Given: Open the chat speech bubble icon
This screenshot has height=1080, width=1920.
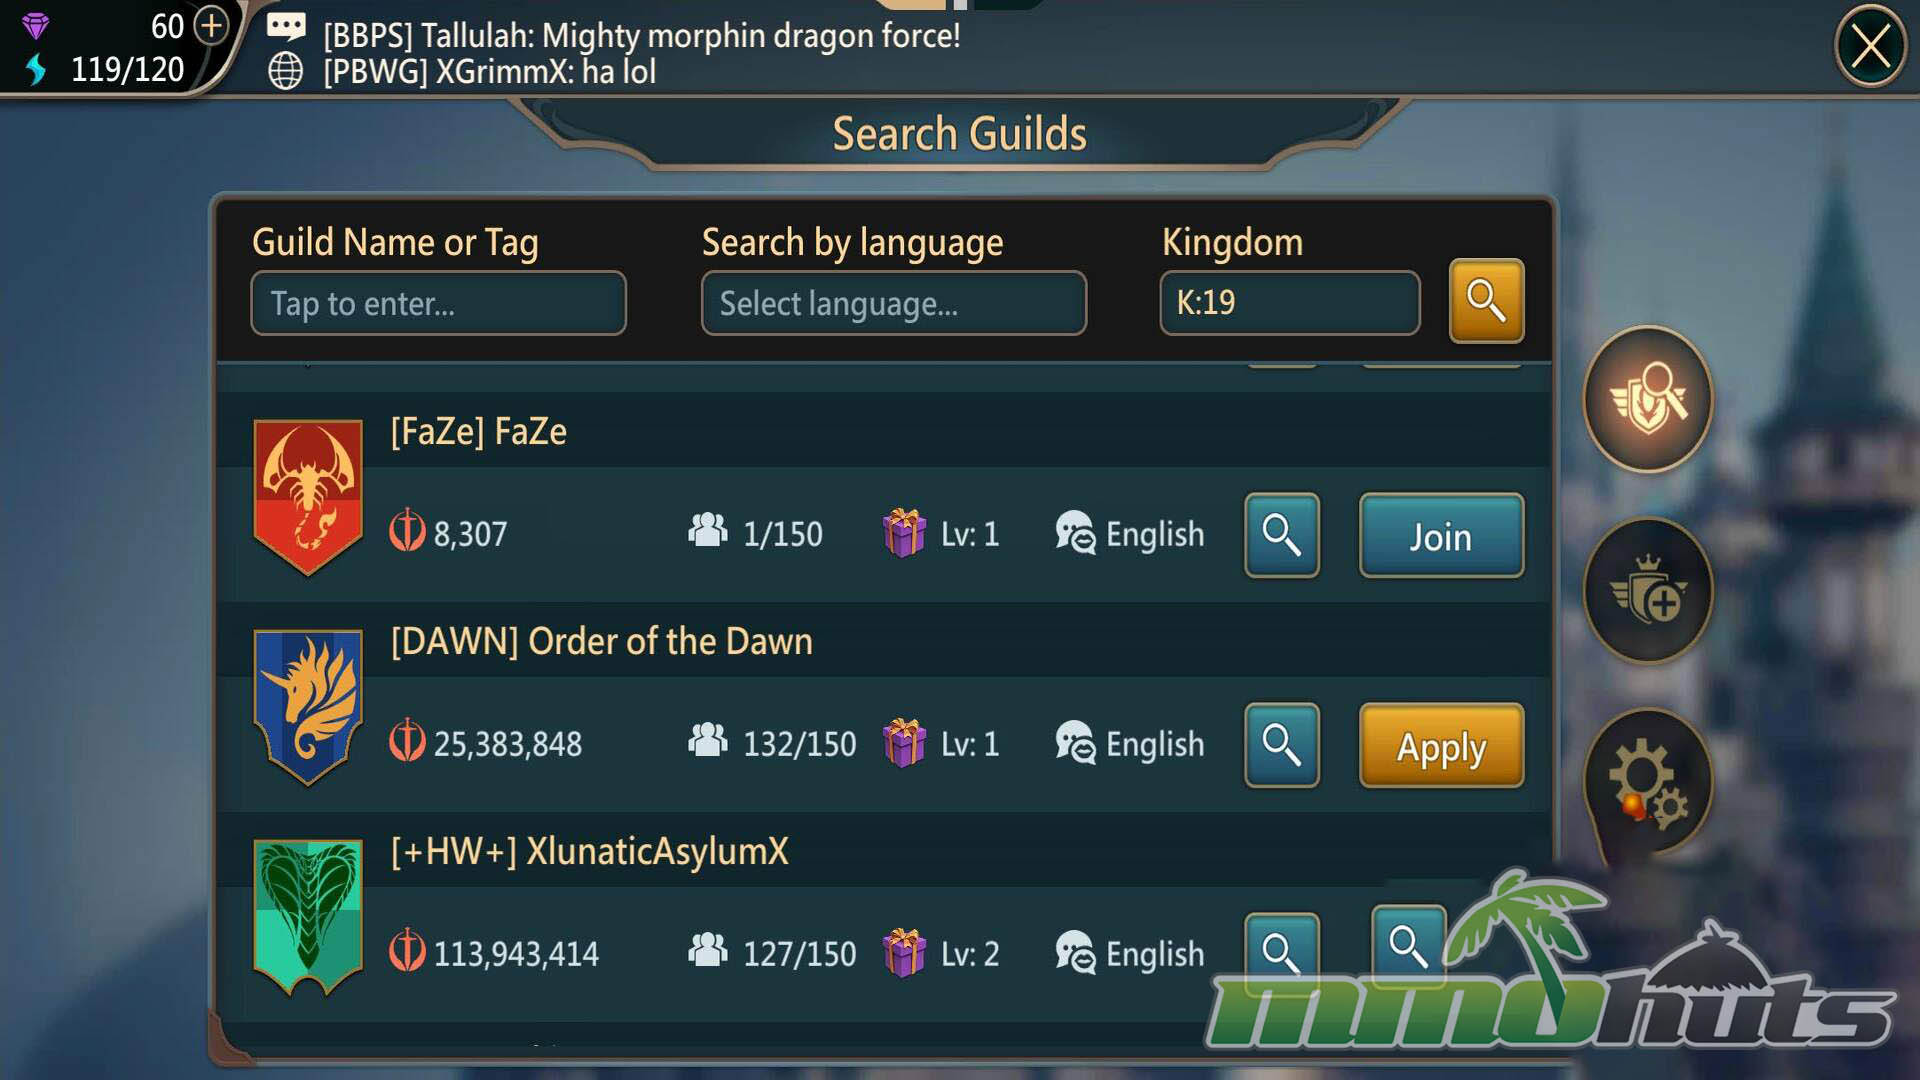Looking at the screenshot, I should [x=286, y=27].
